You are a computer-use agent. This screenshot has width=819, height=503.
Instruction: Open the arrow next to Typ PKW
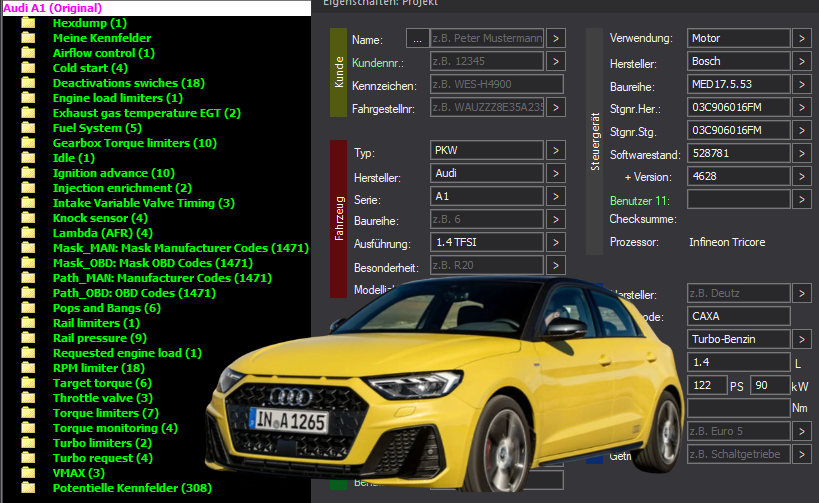point(556,150)
